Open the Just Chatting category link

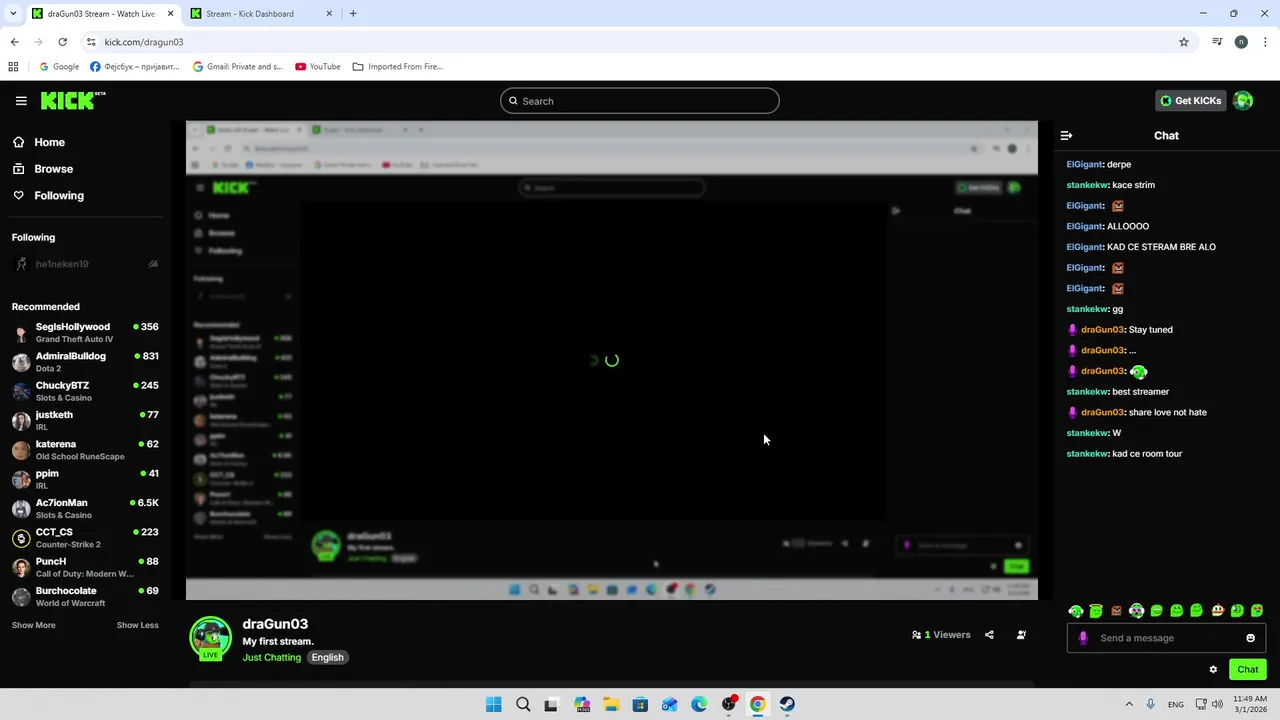[271, 658]
